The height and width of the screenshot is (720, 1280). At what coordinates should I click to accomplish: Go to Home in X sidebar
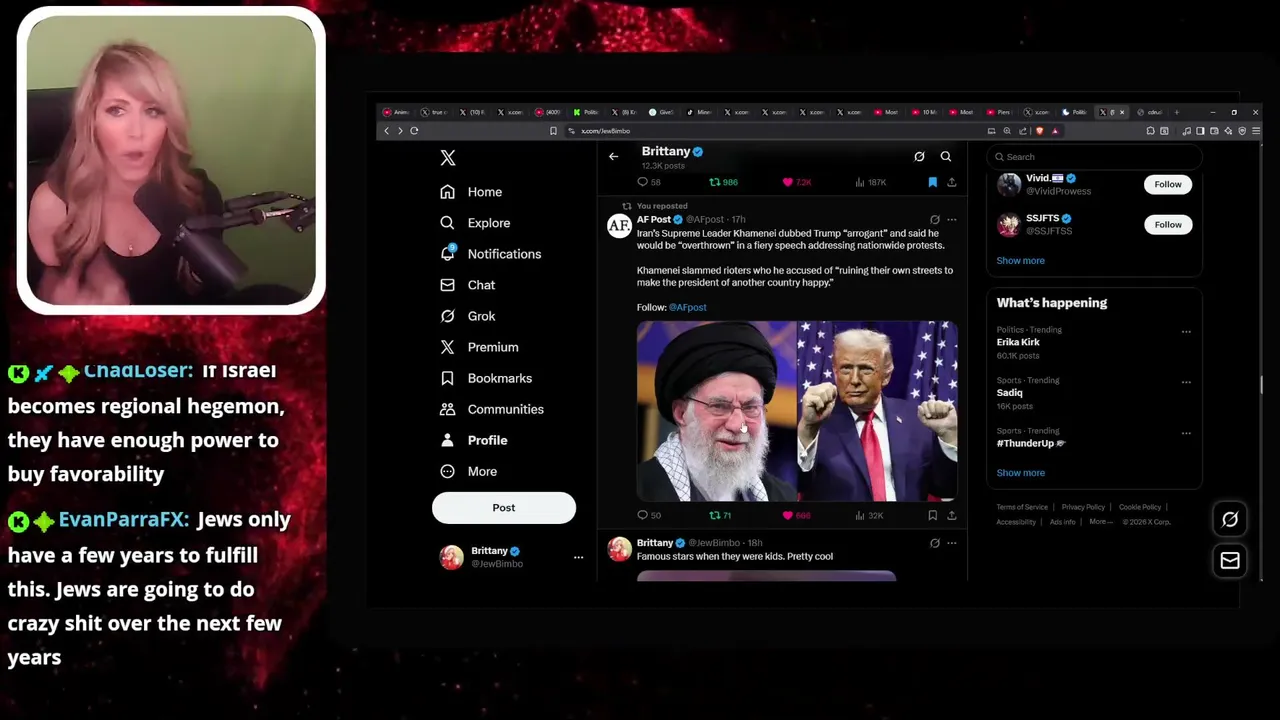click(x=471, y=192)
